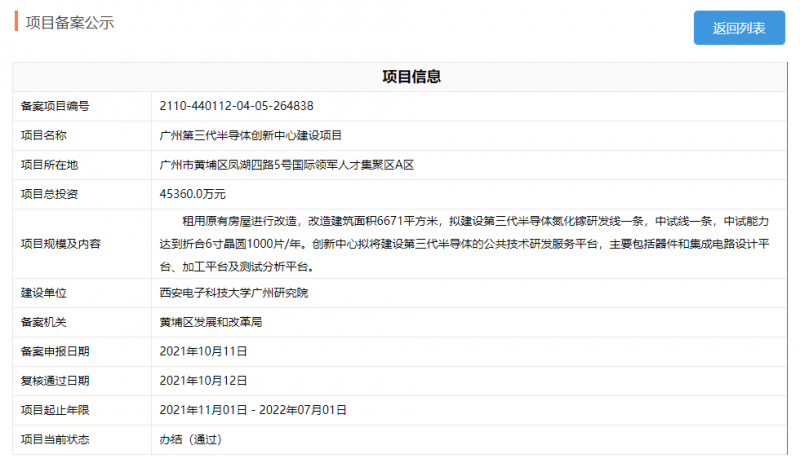Screen dimensions: 800x463
Task: Click the 项目信息 table header
Action: [x=411, y=77]
